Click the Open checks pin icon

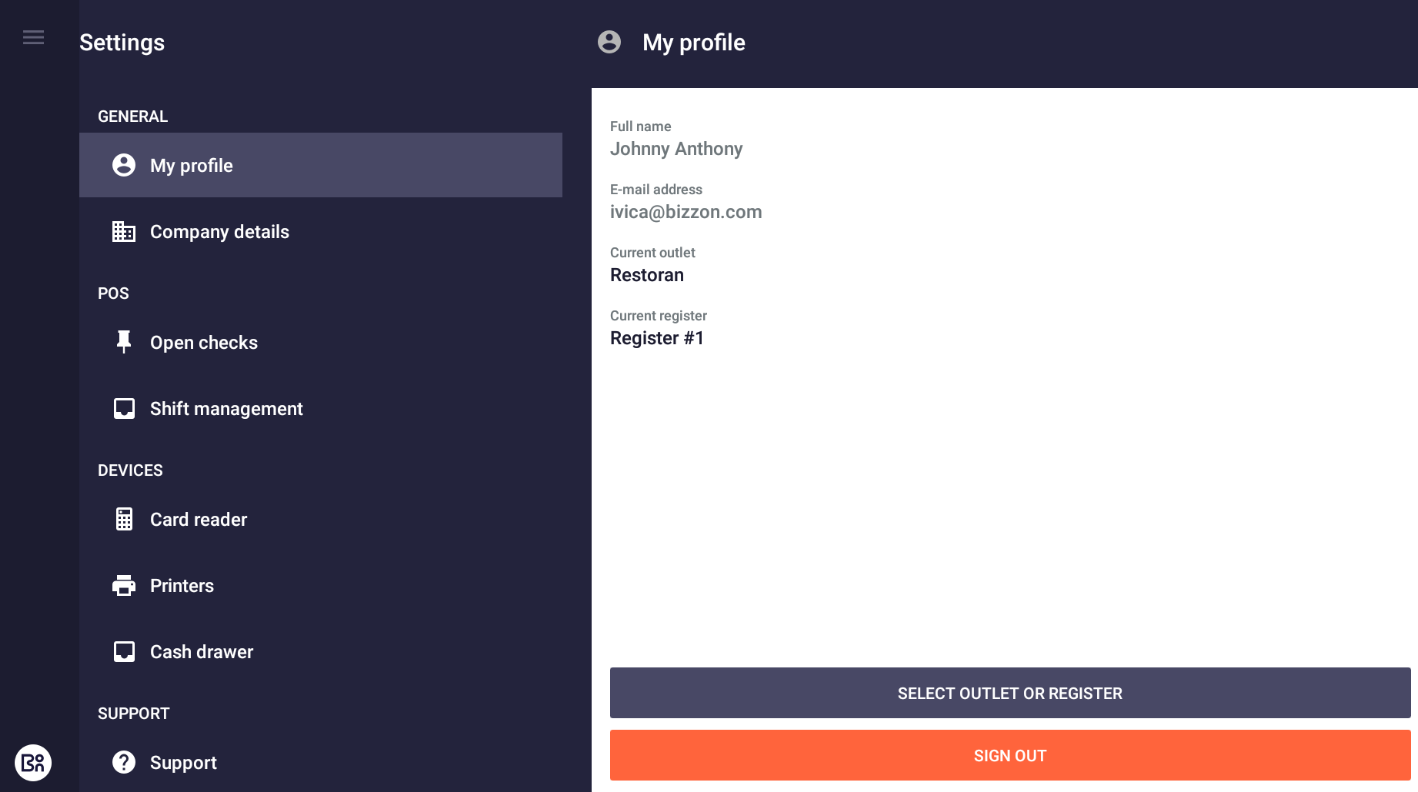click(124, 342)
